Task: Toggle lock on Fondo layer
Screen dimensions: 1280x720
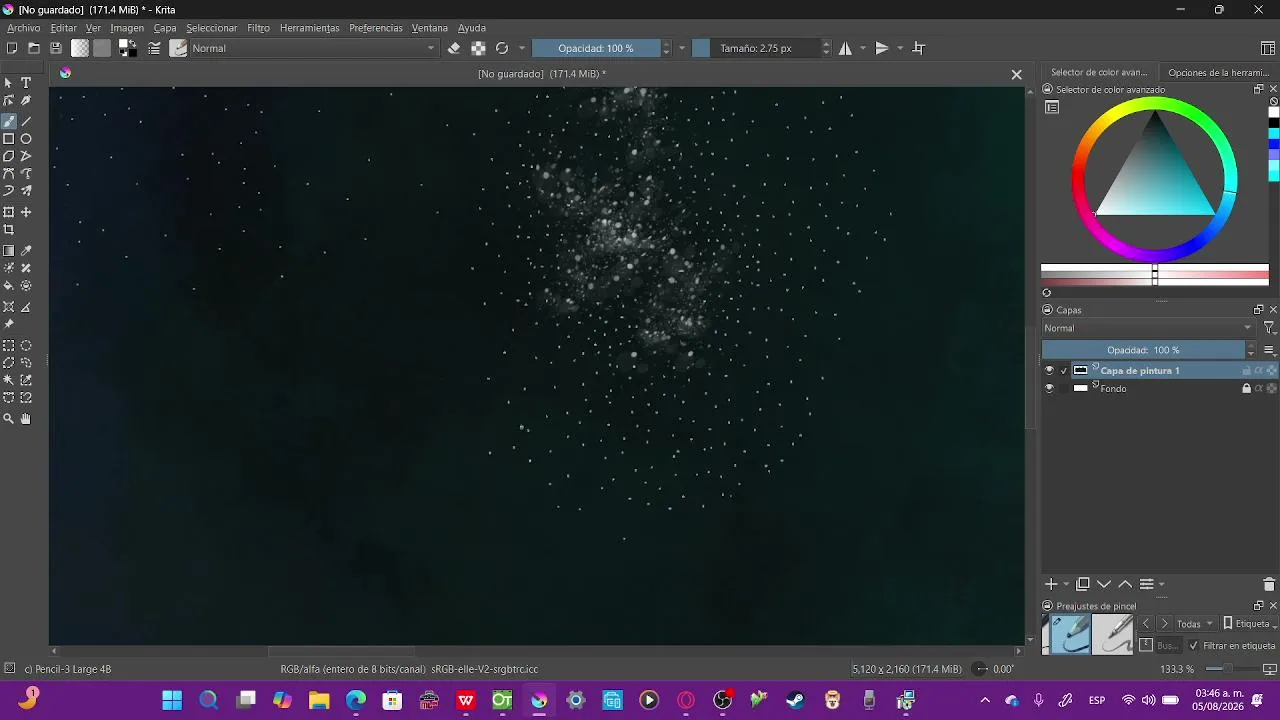Action: (x=1247, y=389)
